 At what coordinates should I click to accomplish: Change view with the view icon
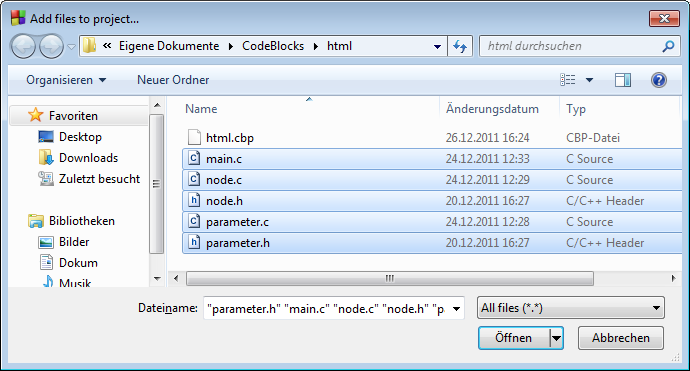click(568, 80)
